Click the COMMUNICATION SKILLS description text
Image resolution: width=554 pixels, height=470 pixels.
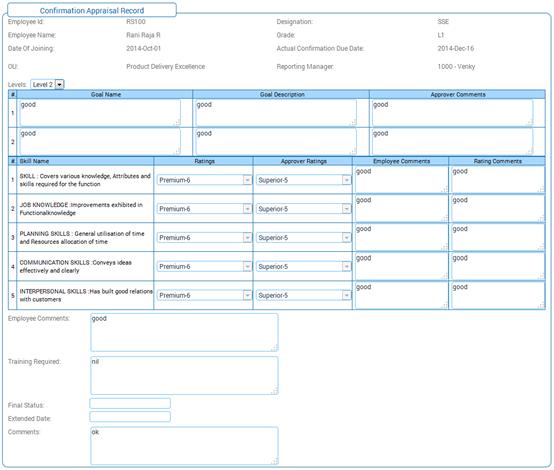pos(76,266)
